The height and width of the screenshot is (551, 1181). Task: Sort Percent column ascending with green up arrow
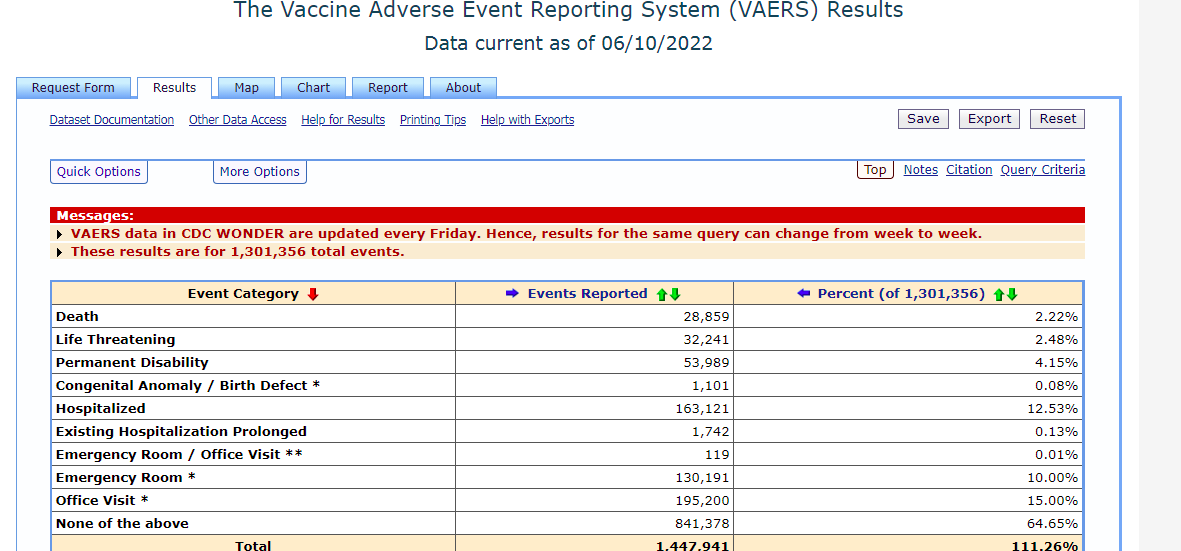click(999, 294)
